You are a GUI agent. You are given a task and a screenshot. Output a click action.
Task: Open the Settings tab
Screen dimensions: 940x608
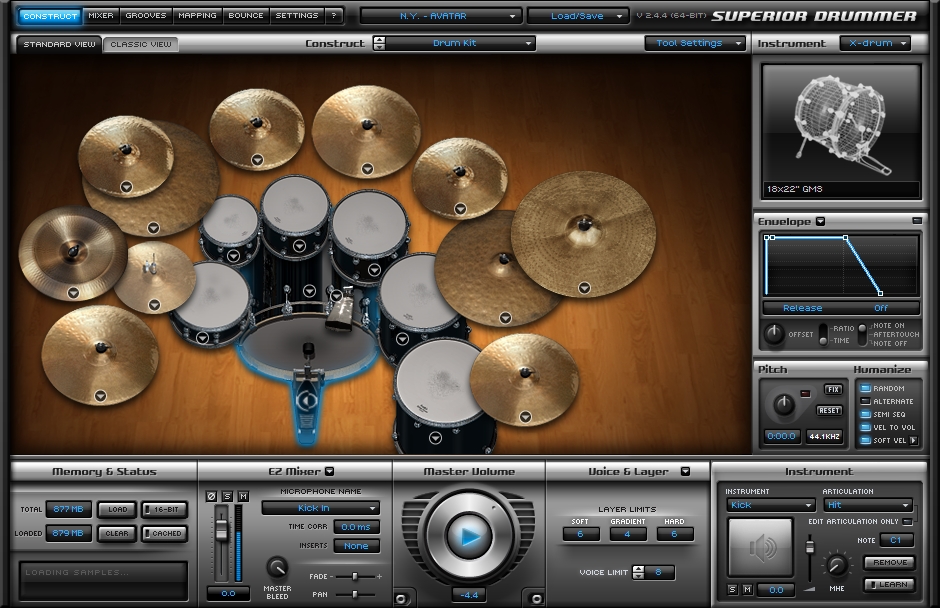click(x=297, y=16)
